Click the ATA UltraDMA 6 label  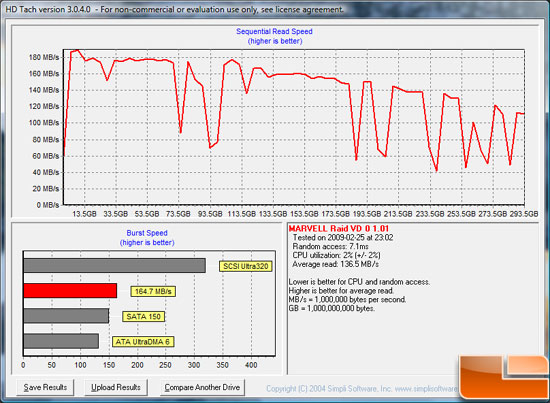click(143, 342)
